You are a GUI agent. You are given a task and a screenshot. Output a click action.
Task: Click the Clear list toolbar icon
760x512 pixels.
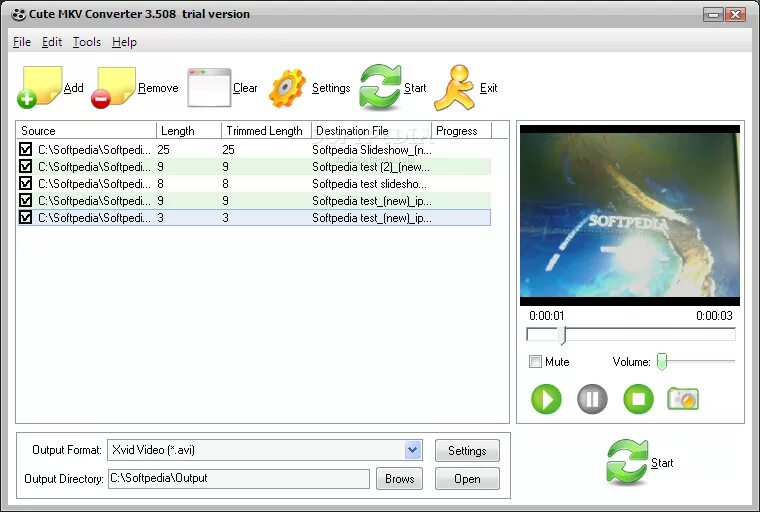coord(209,87)
